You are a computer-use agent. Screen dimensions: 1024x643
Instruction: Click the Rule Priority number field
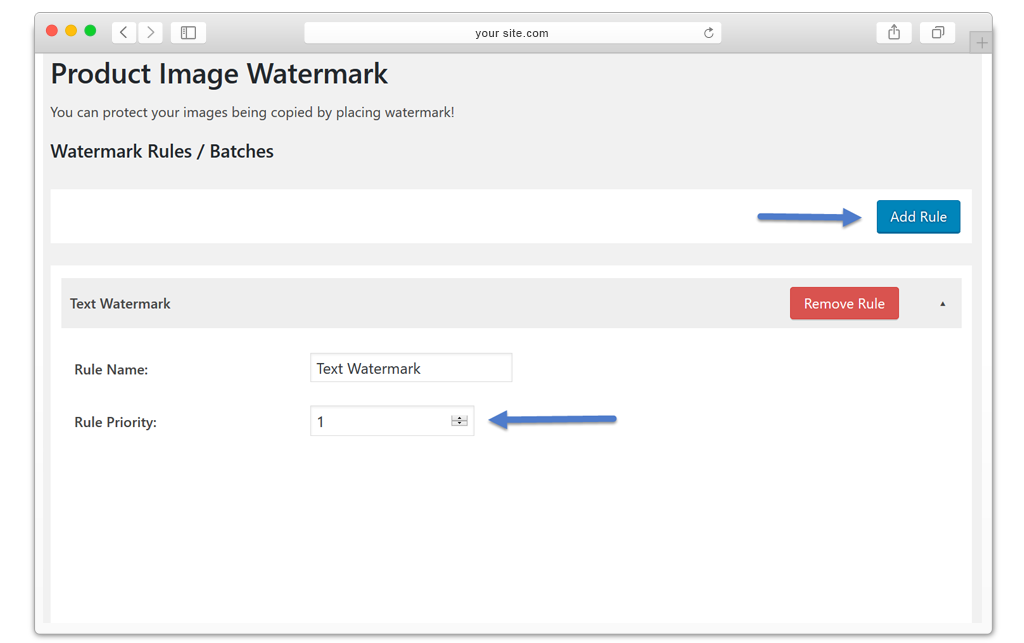[392, 421]
